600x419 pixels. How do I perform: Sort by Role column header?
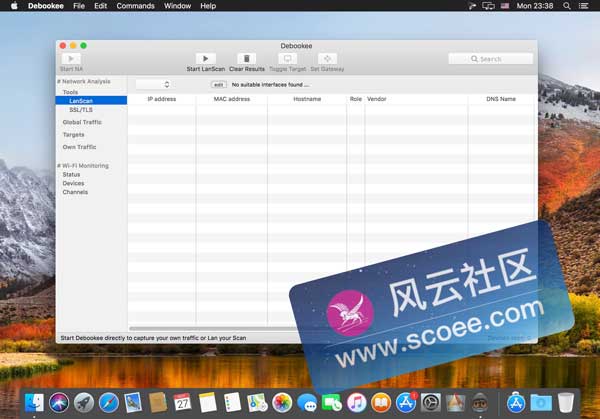355,99
